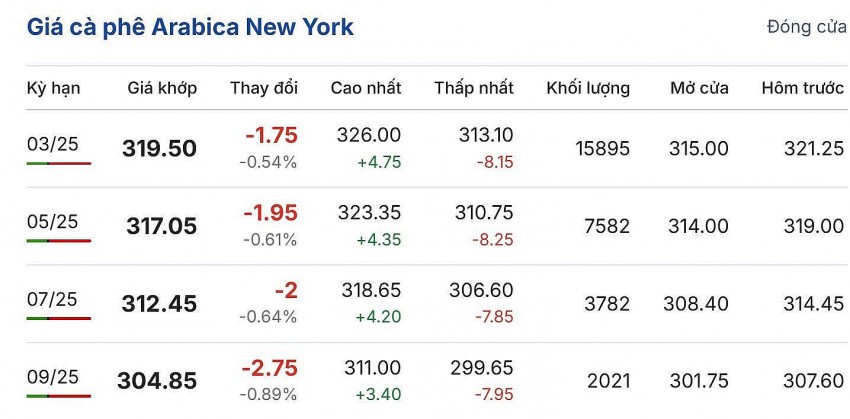The image size is (850, 419).
Task: Select the "Cao nhất" column header
Action: click(366, 88)
